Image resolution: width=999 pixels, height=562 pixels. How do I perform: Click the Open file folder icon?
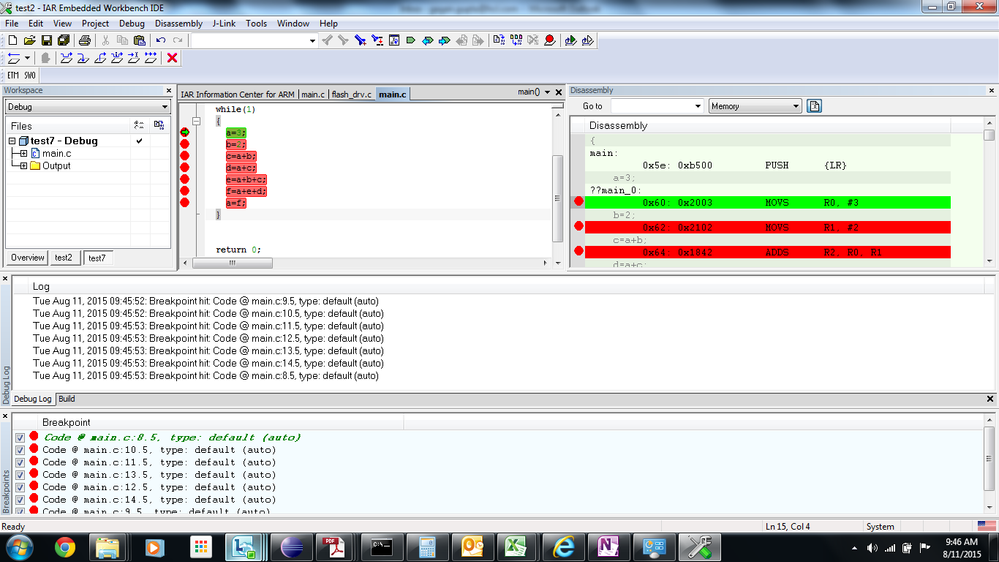pos(29,40)
